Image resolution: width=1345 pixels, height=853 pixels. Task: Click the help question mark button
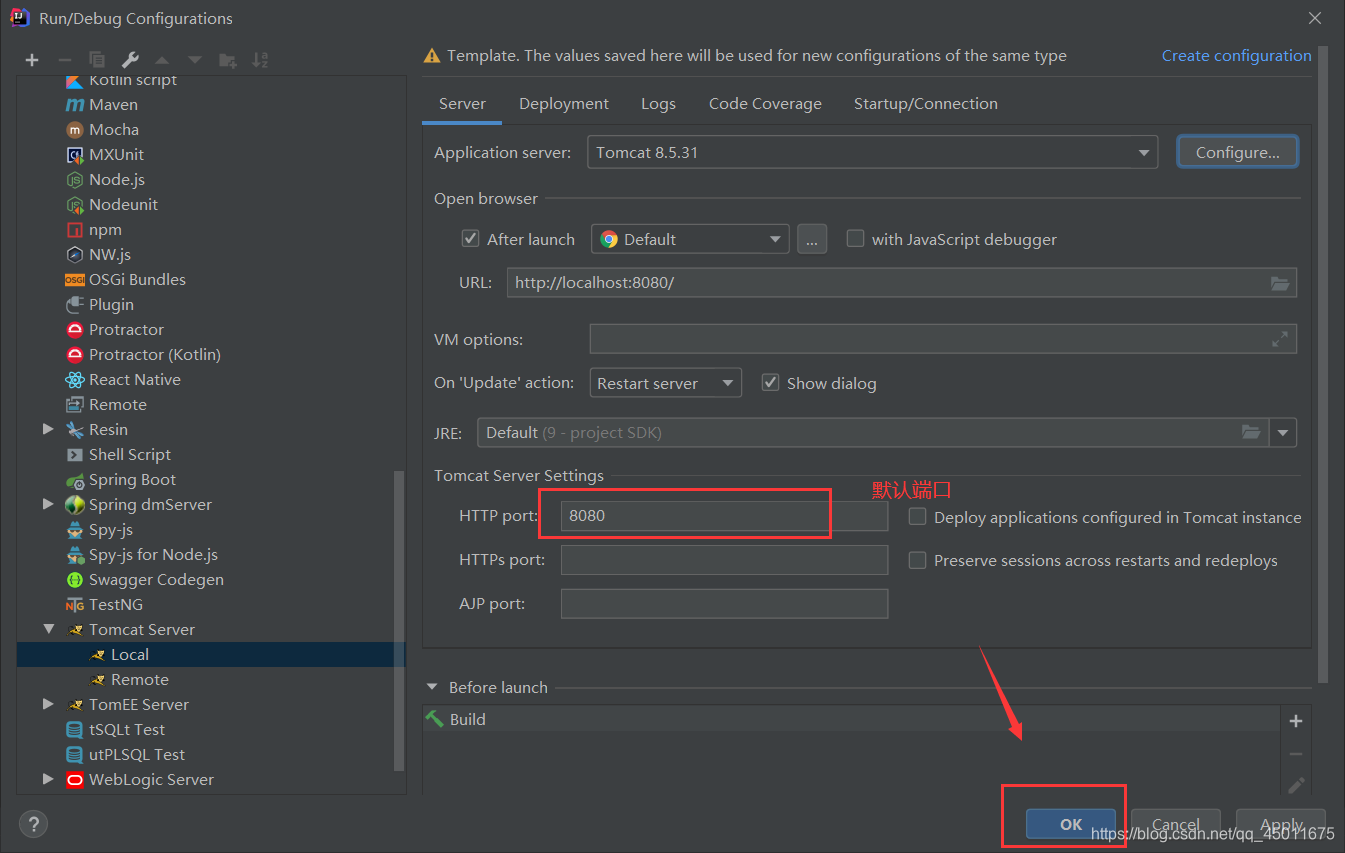[33, 824]
